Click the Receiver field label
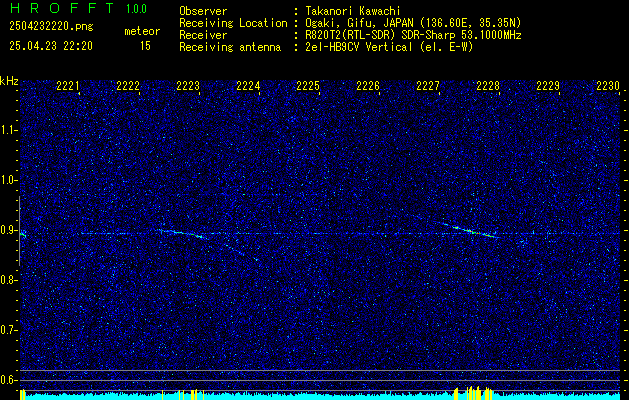Screen dimensions: 629x400 click(x=203, y=35)
